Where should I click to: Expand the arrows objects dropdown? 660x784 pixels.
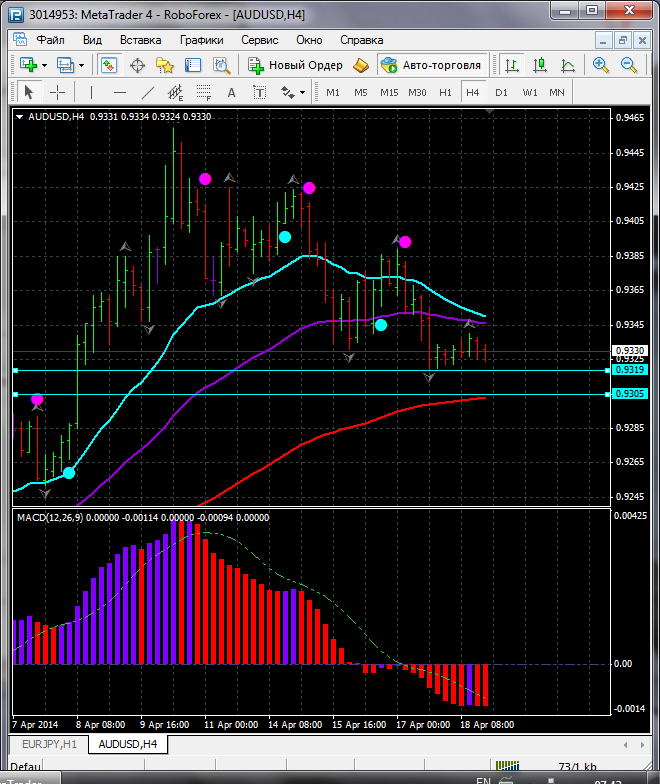[302, 92]
